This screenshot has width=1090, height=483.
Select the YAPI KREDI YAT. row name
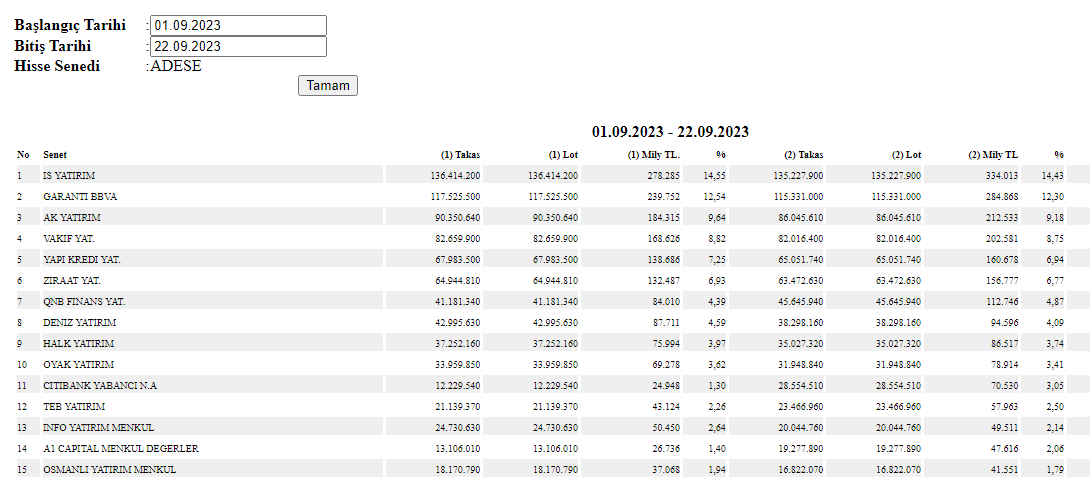coord(81,259)
